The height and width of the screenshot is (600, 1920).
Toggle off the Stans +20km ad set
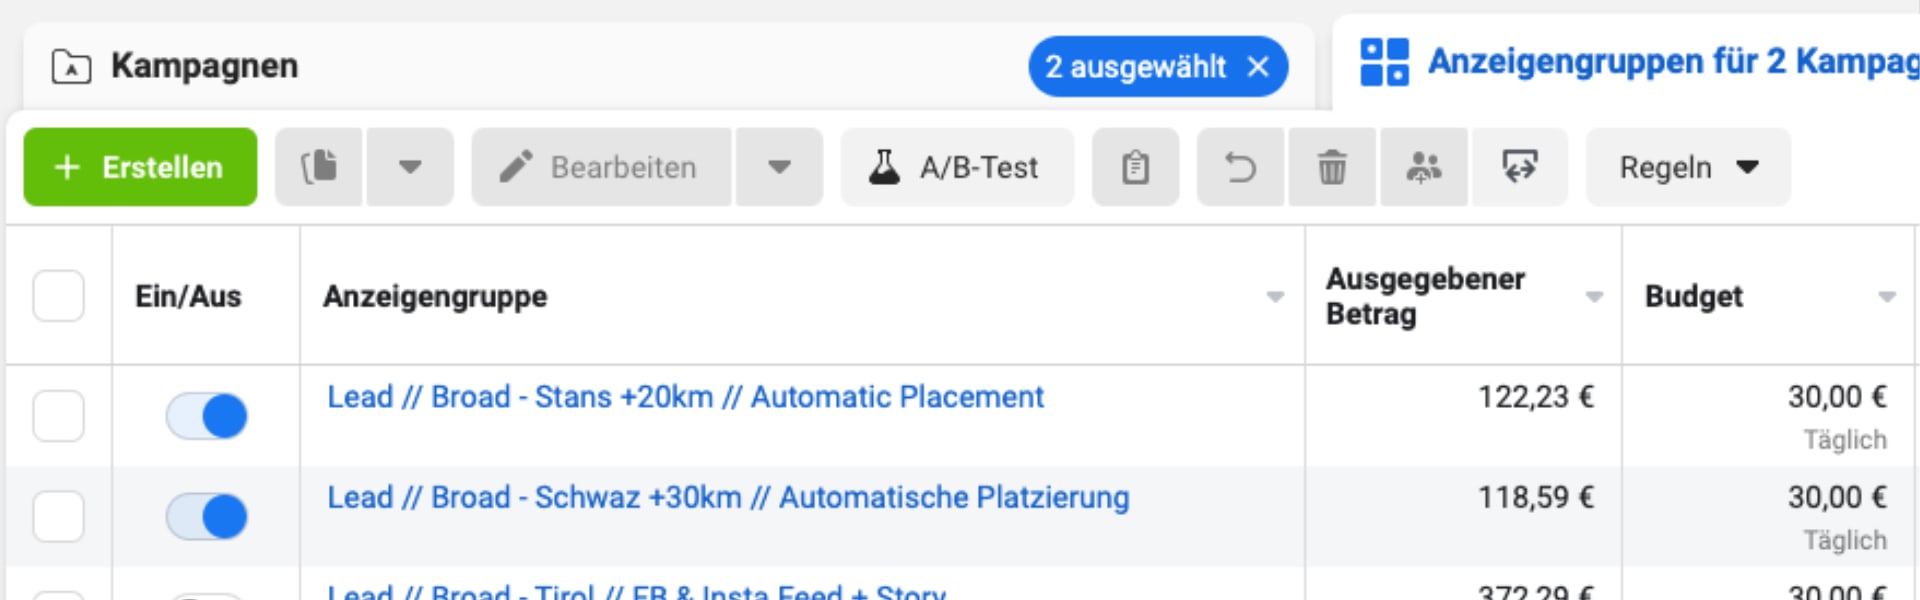coord(207,416)
